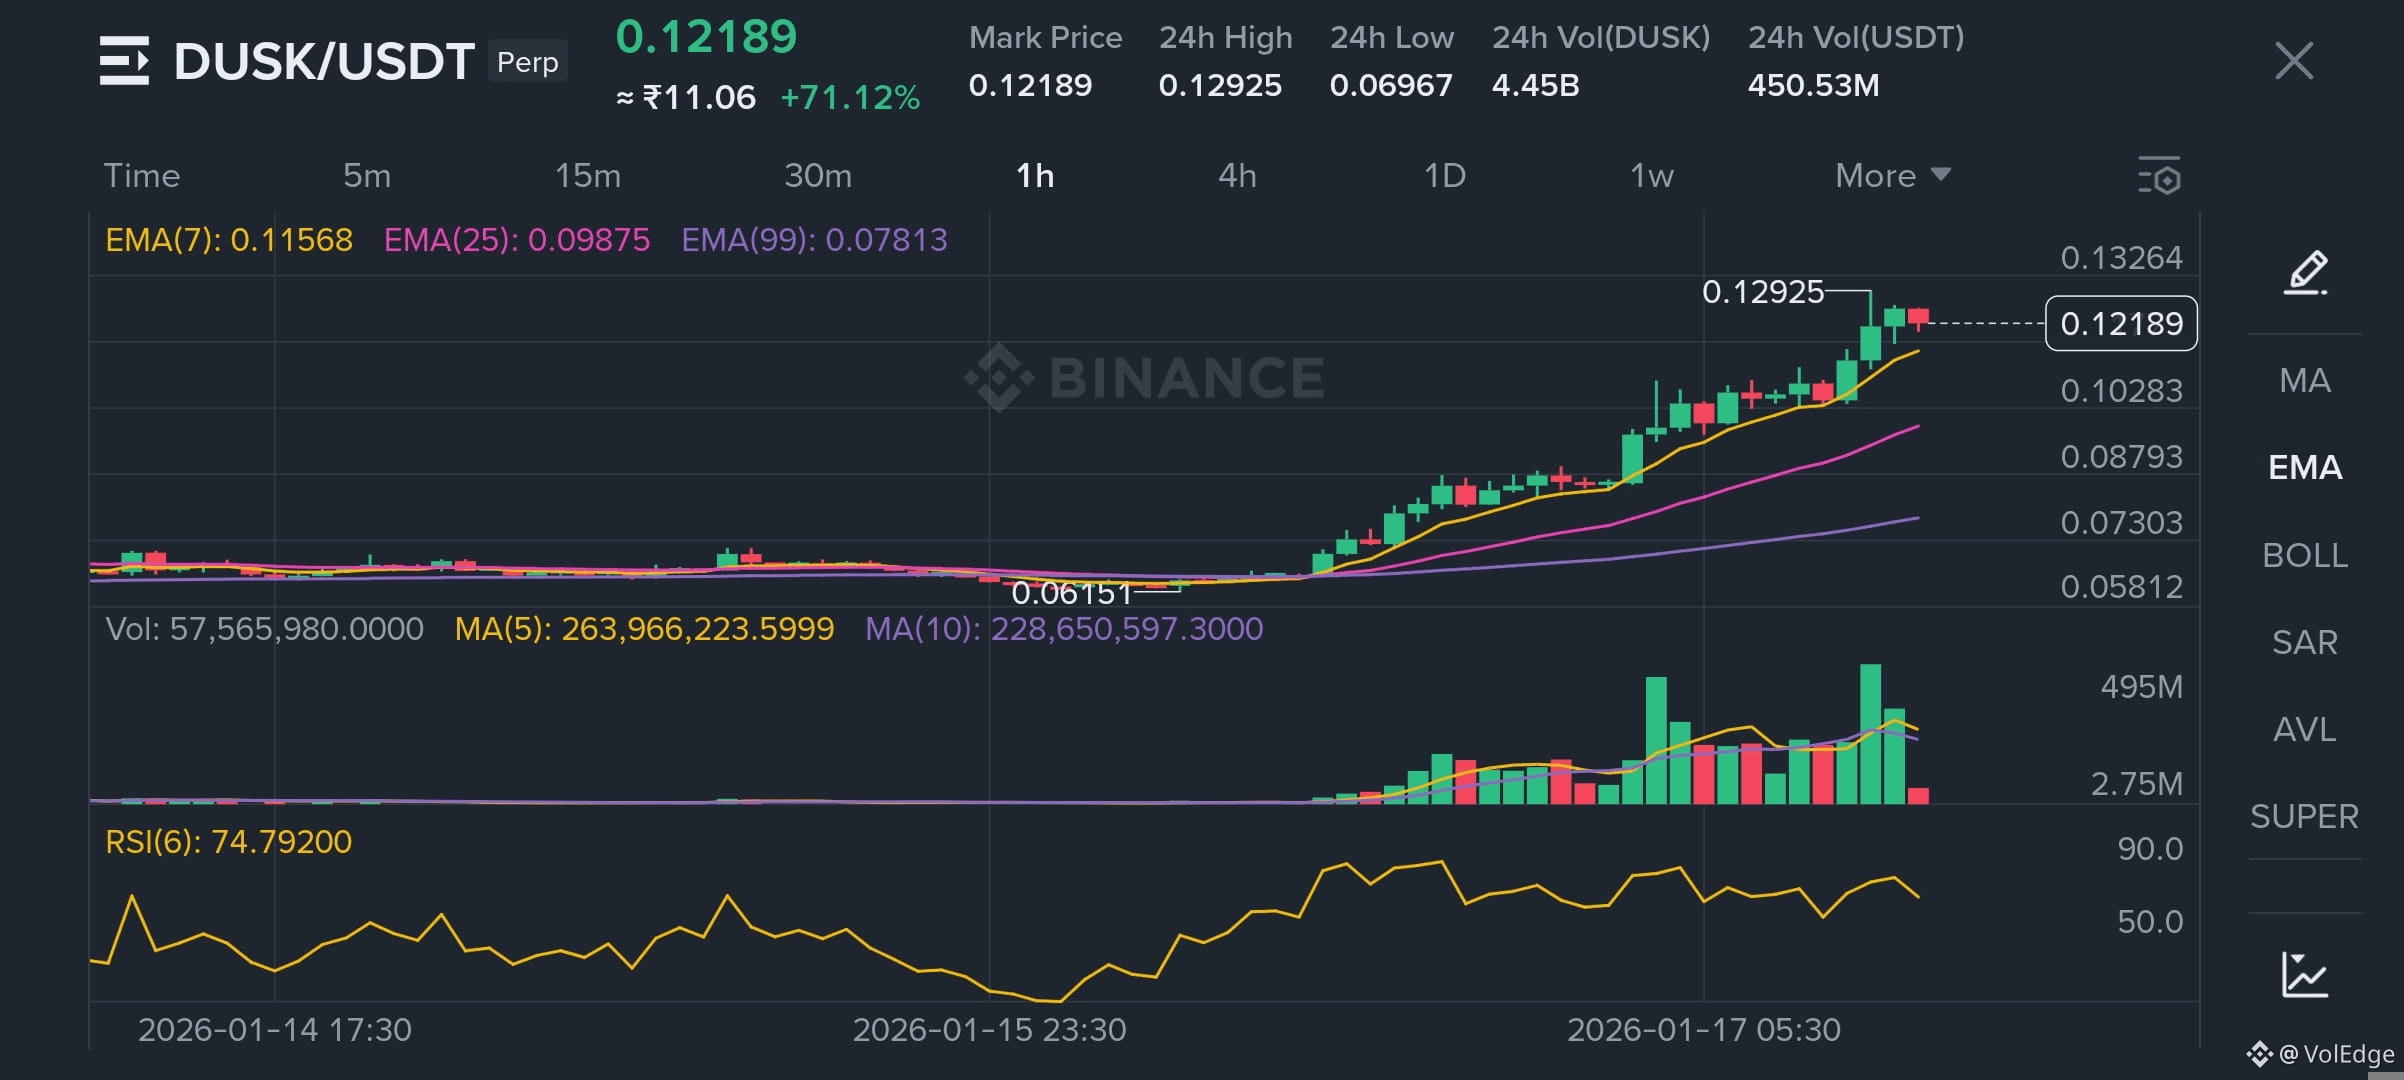Click the Vol: 57,565,980.0000 label

[x=265, y=629]
